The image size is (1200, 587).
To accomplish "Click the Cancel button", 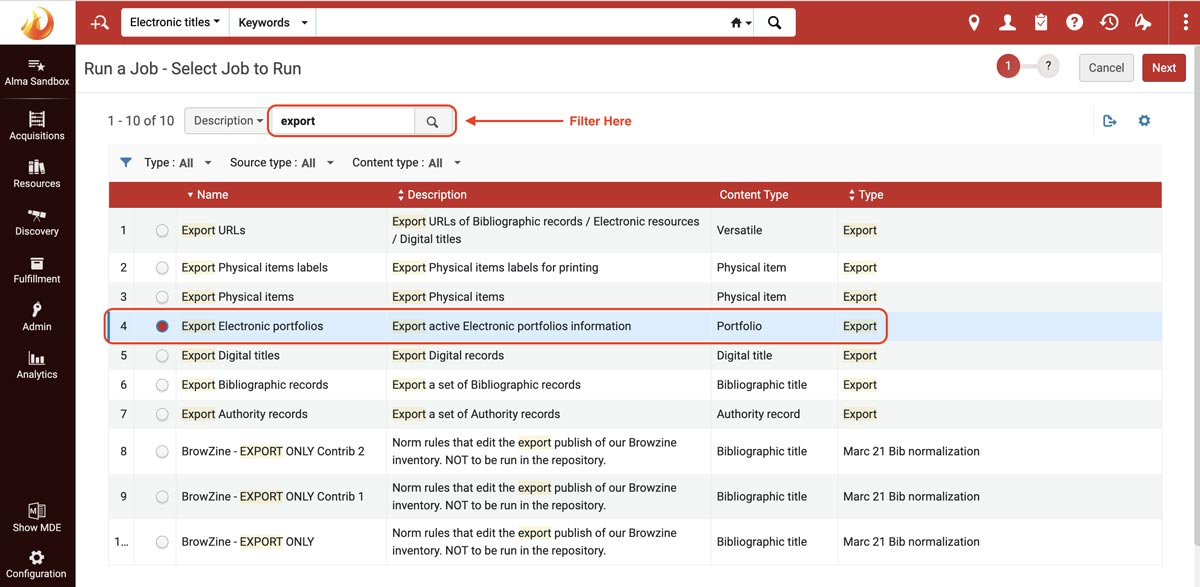I will coord(1106,68).
